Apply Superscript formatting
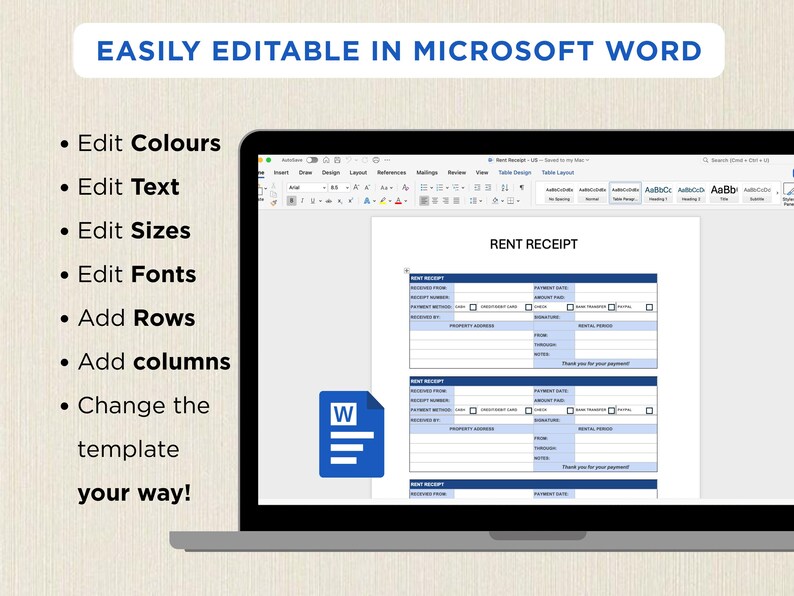 click(350, 201)
